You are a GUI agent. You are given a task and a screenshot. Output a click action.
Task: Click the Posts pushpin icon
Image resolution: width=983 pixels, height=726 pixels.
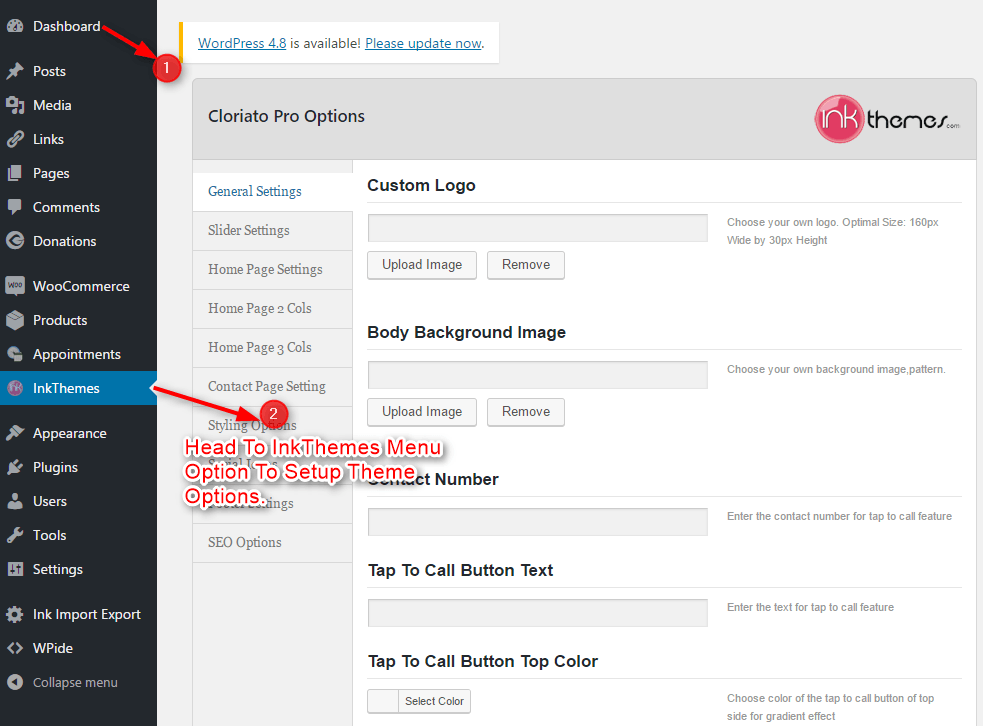coord(15,71)
